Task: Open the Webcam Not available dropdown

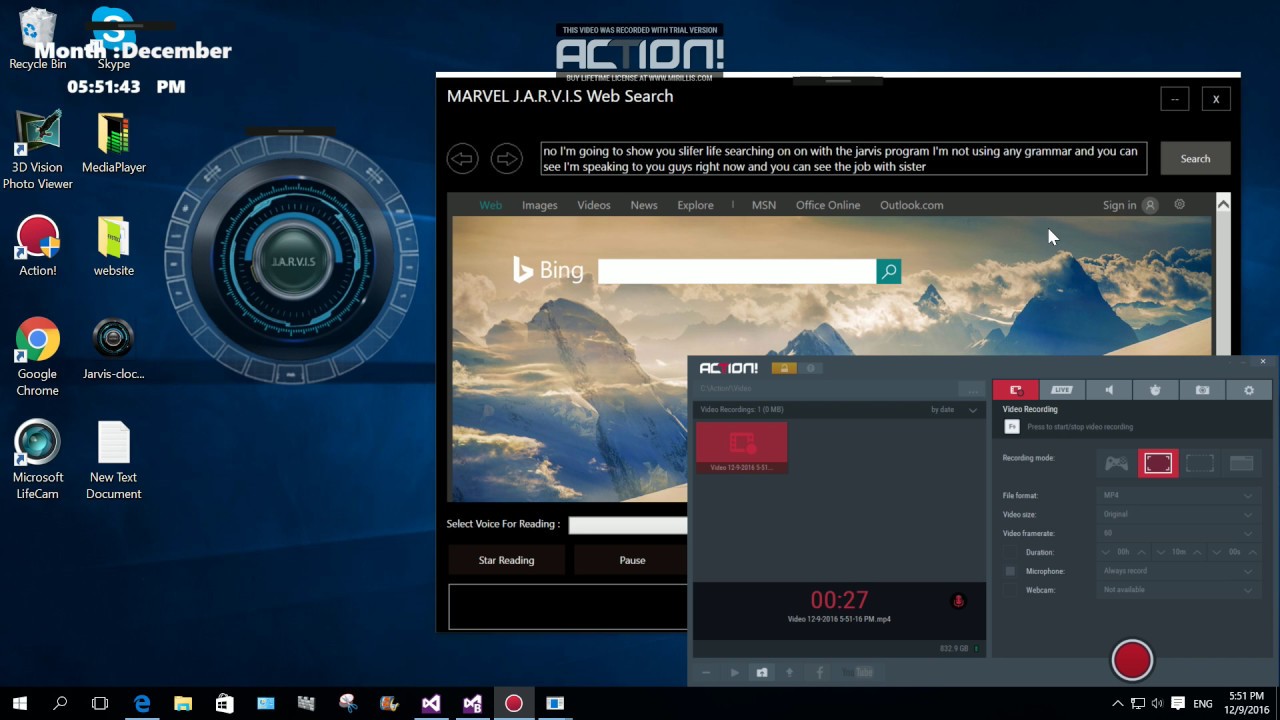Action: (x=1178, y=590)
